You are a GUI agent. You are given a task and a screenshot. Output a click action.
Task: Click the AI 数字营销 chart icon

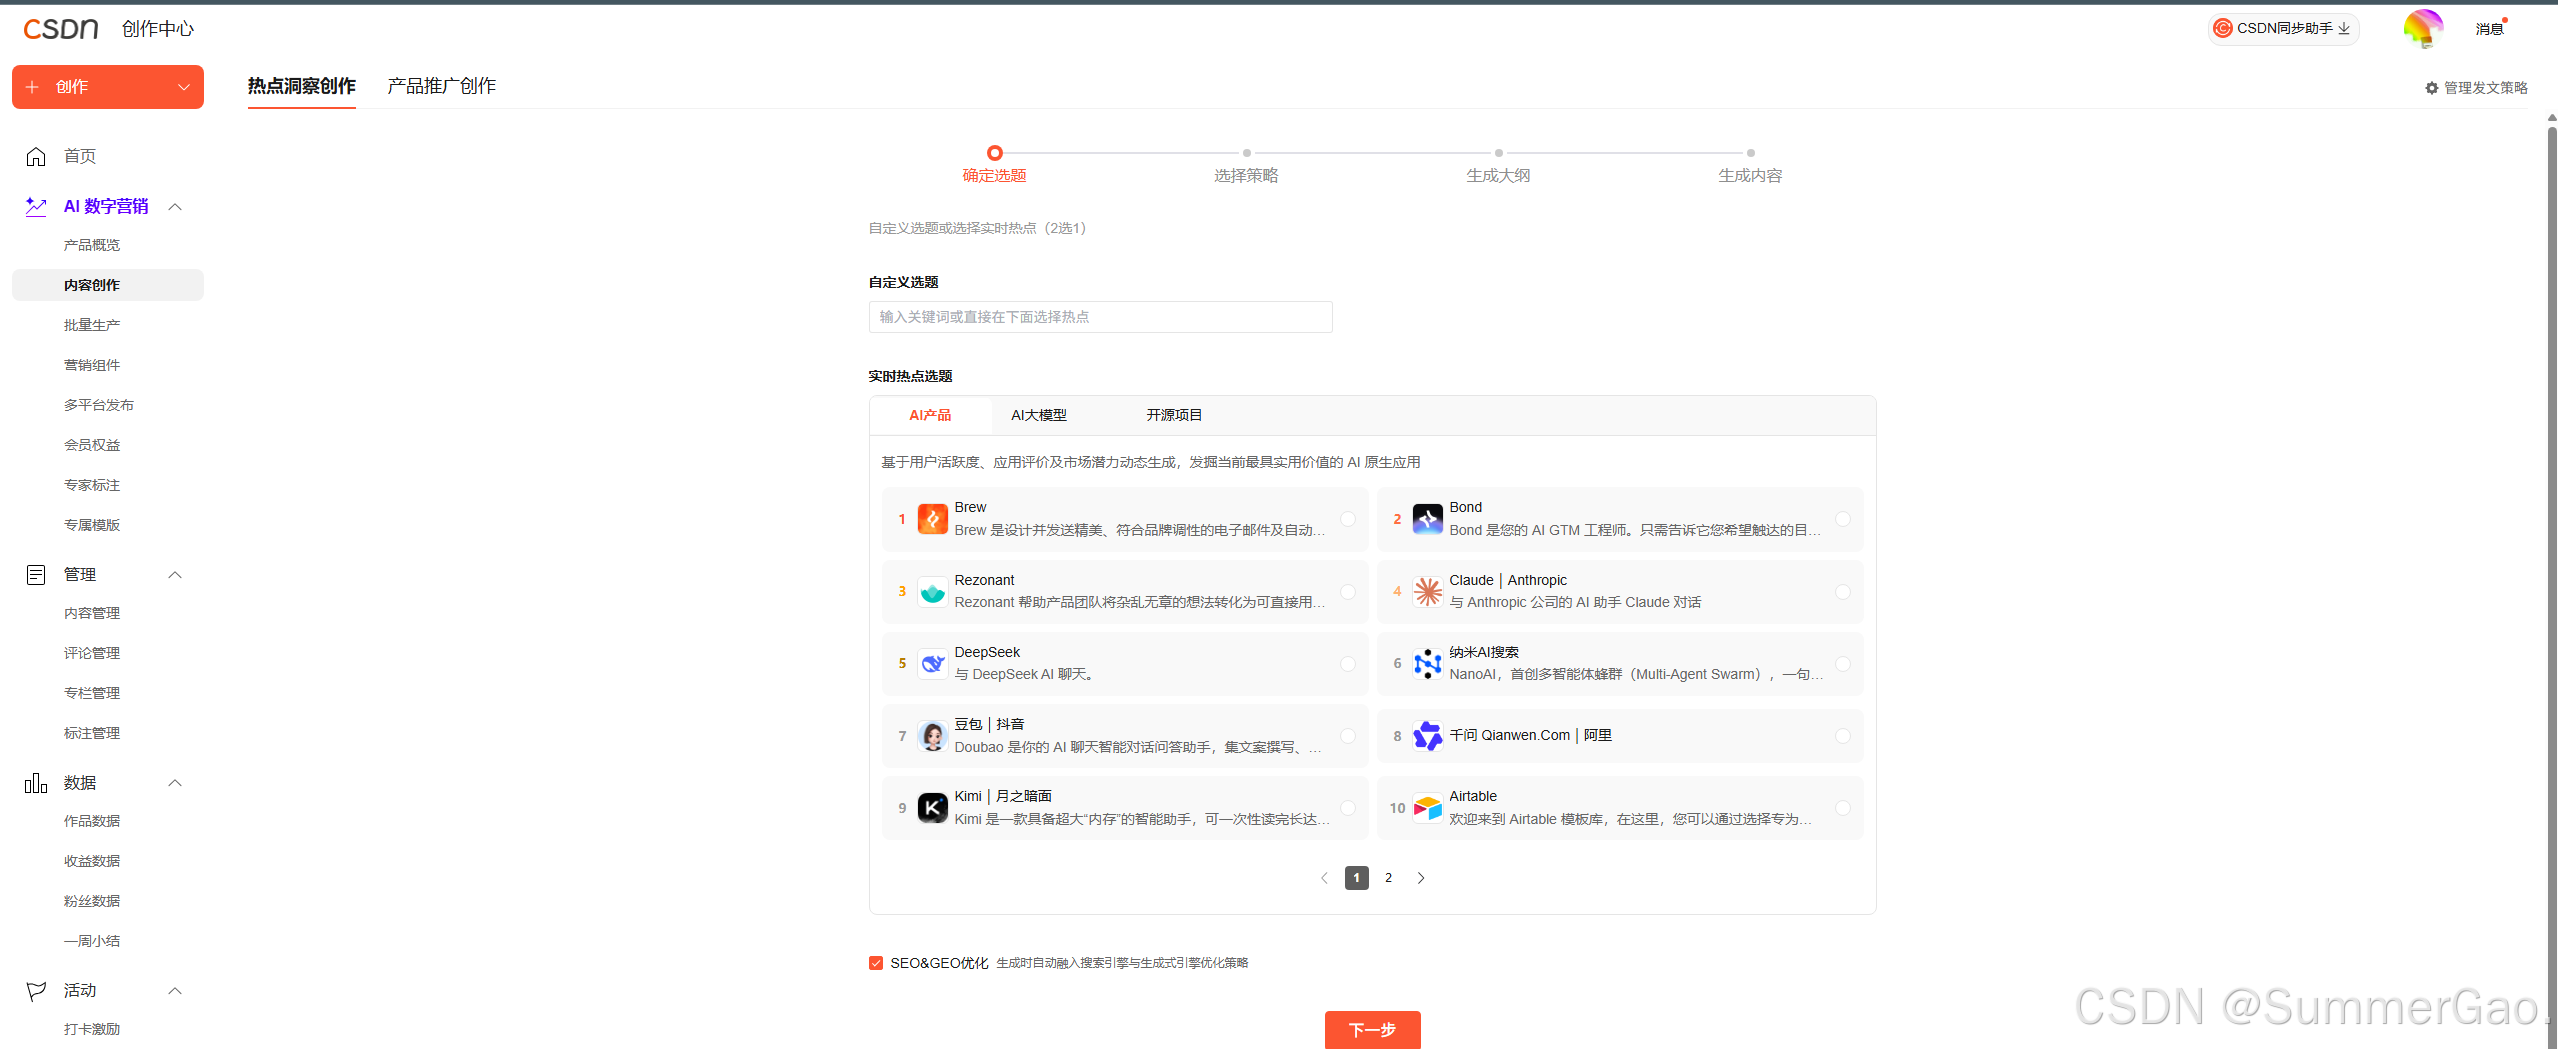[x=36, y=206]
